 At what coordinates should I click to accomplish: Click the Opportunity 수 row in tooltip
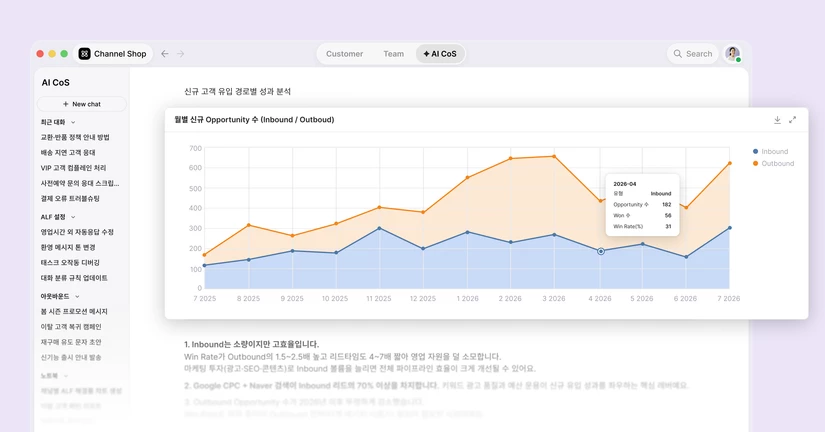tap(642, 205)
